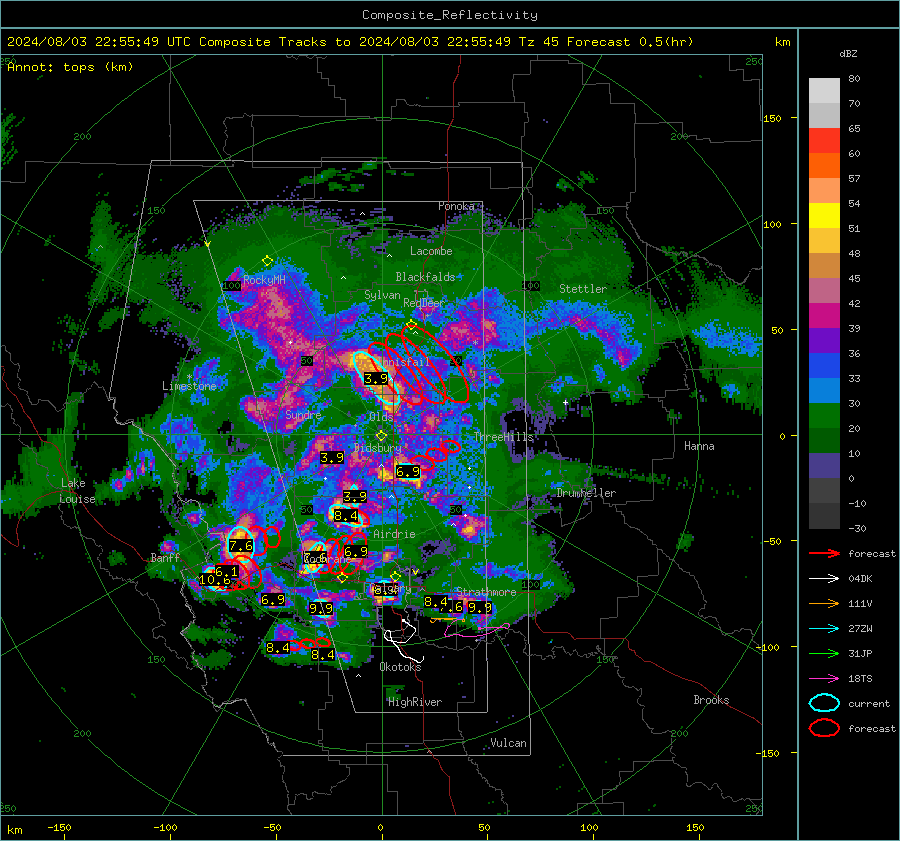
Task: Click the orange 60-57 dBZ color swatch
Action: click(x=824, y=166)
